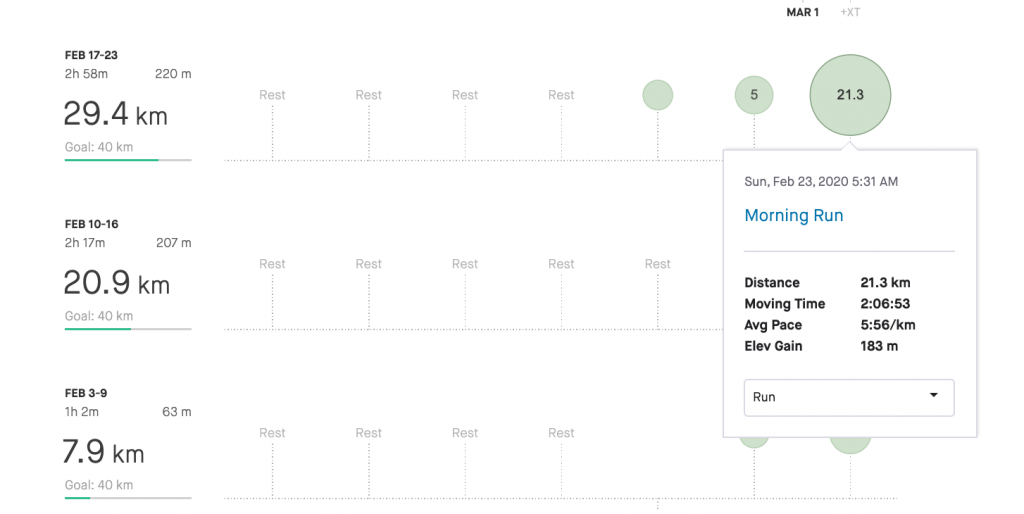Click the dropdown arrow beside Run
1024x514 pixels.
point(934,395)
